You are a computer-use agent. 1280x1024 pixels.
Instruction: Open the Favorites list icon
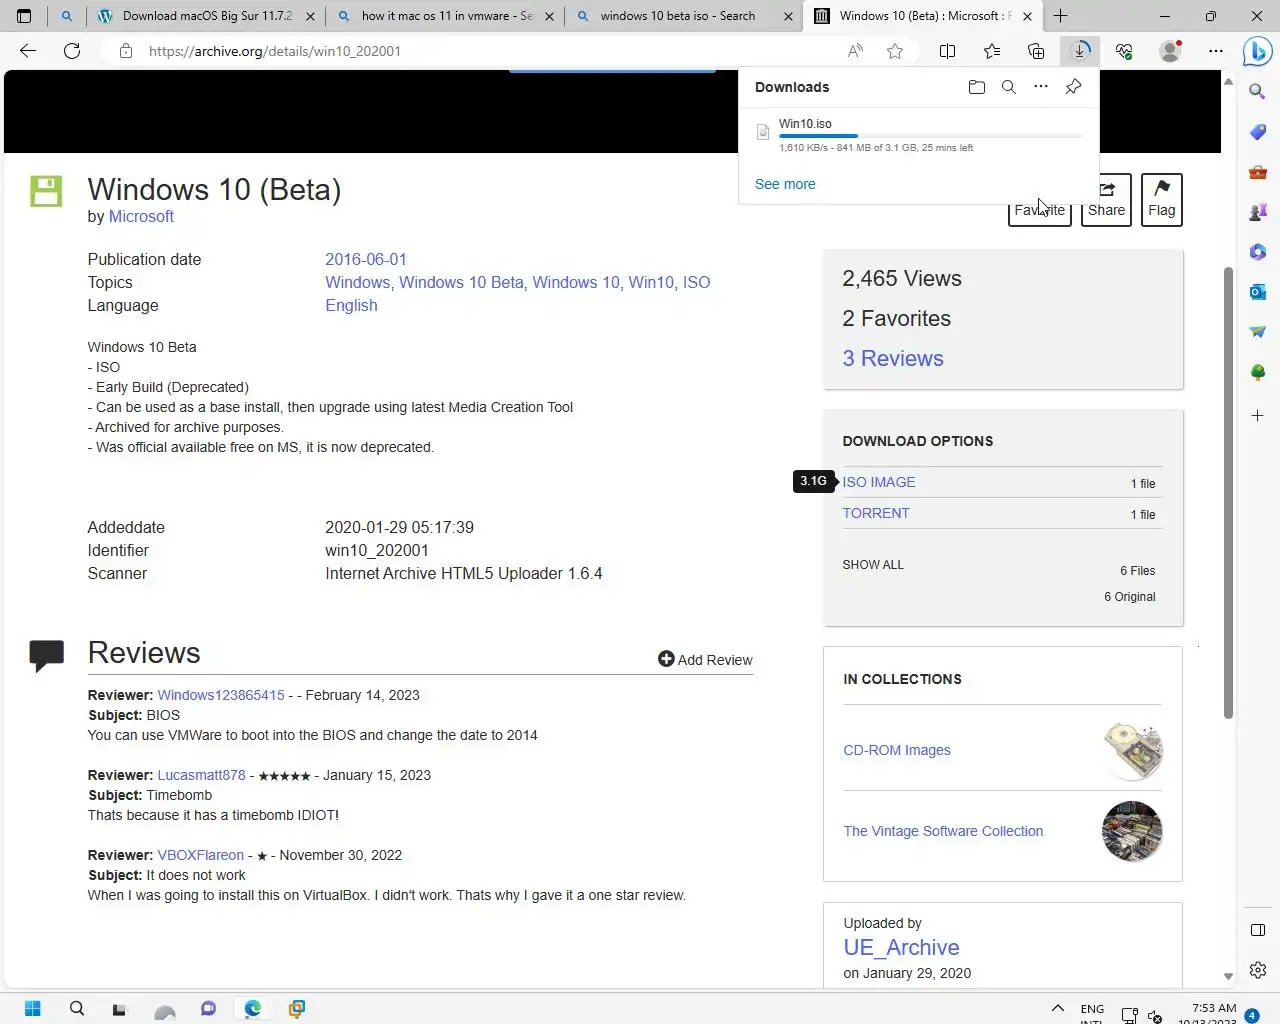[x=991, y=51]
